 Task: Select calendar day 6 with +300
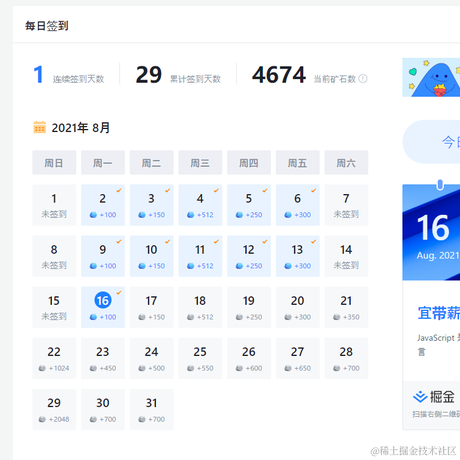click(x=297, y=205)
